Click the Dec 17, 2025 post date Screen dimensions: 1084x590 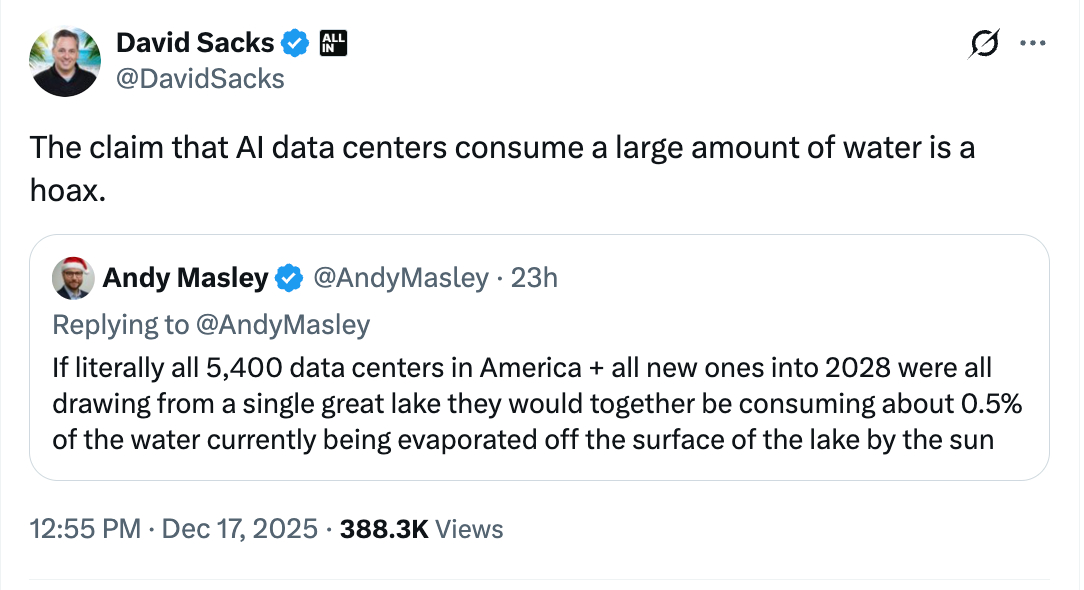[x=238, y=529]
